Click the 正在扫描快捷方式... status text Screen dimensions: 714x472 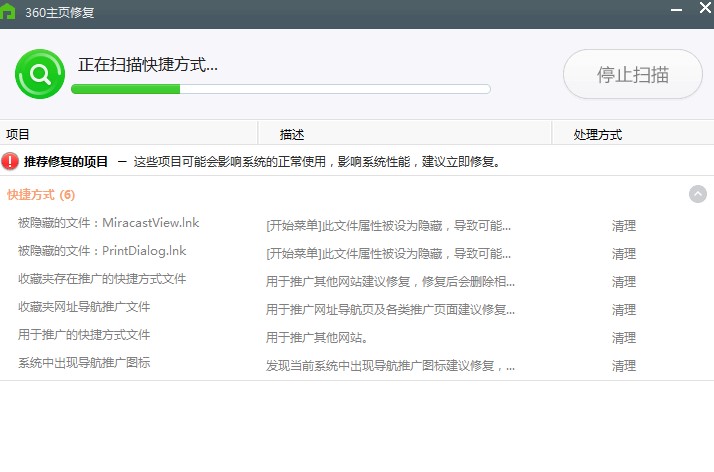pos(148,65)
